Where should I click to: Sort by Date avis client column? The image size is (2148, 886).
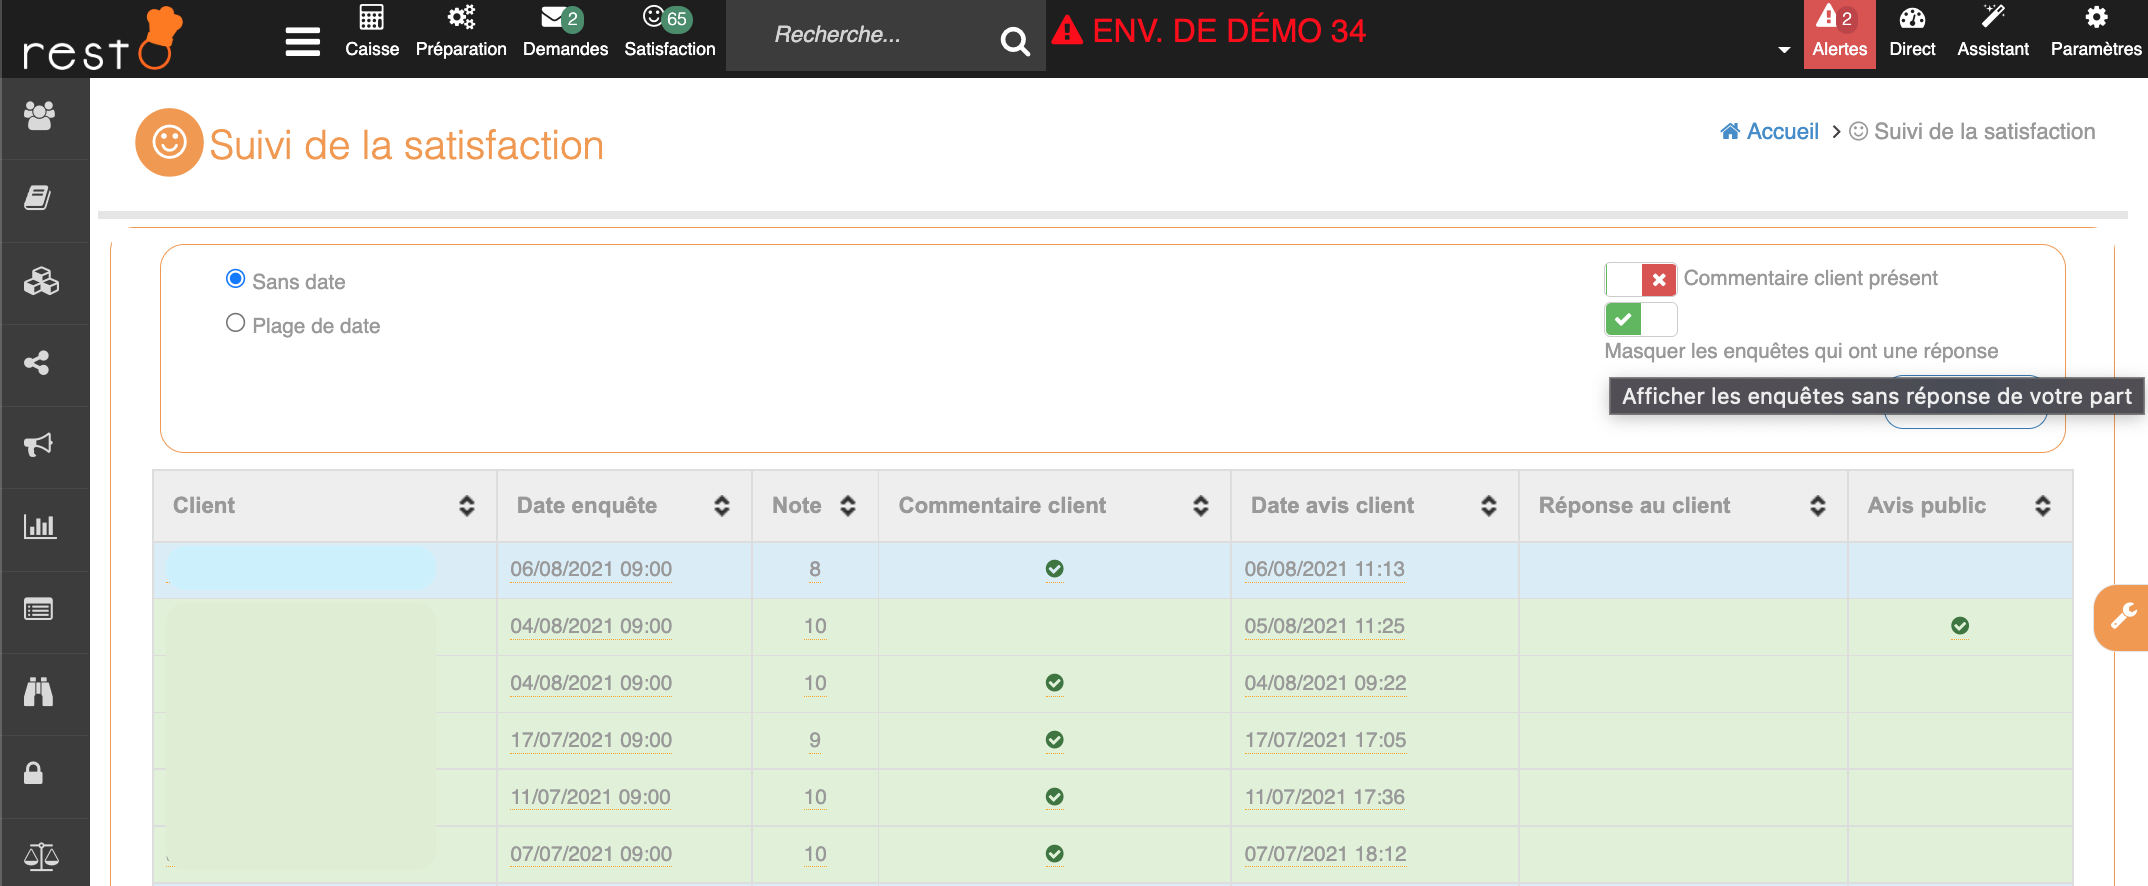1488,506
